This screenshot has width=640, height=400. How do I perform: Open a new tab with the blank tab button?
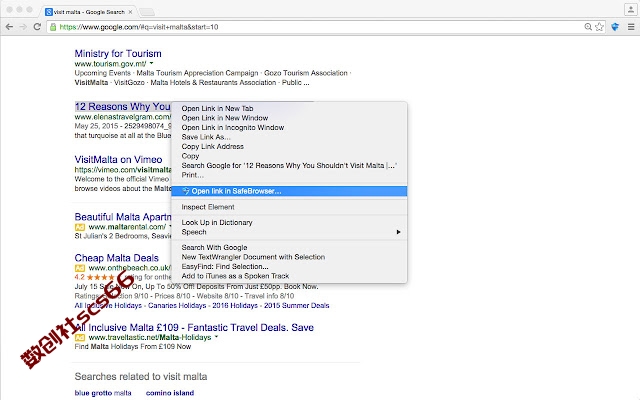147,12
